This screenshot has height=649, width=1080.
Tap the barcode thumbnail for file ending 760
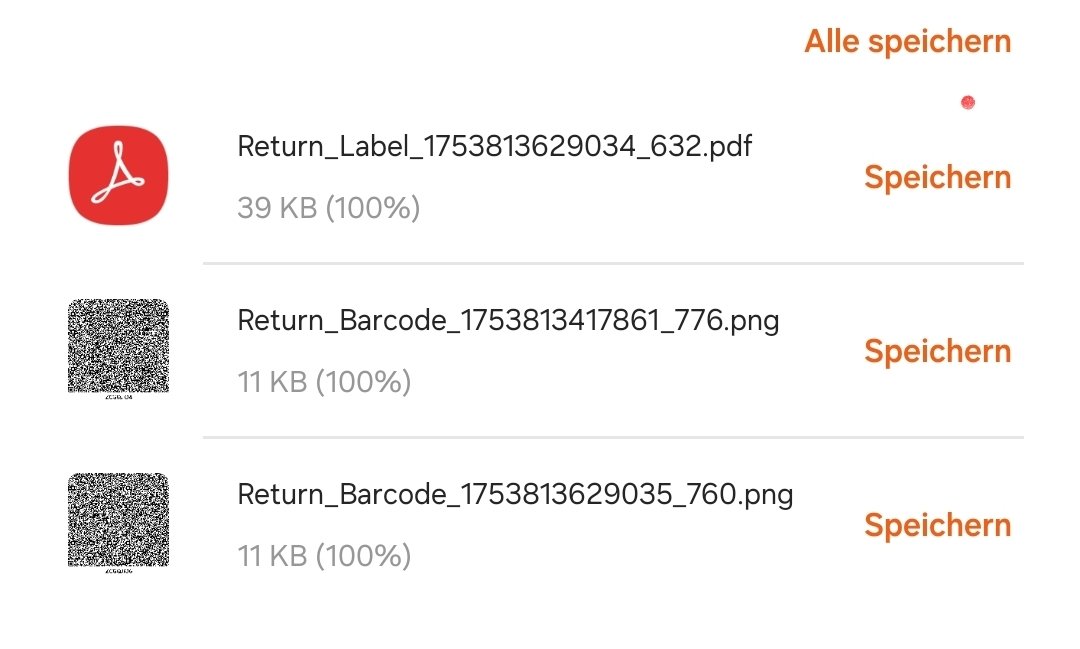(118, 519)
